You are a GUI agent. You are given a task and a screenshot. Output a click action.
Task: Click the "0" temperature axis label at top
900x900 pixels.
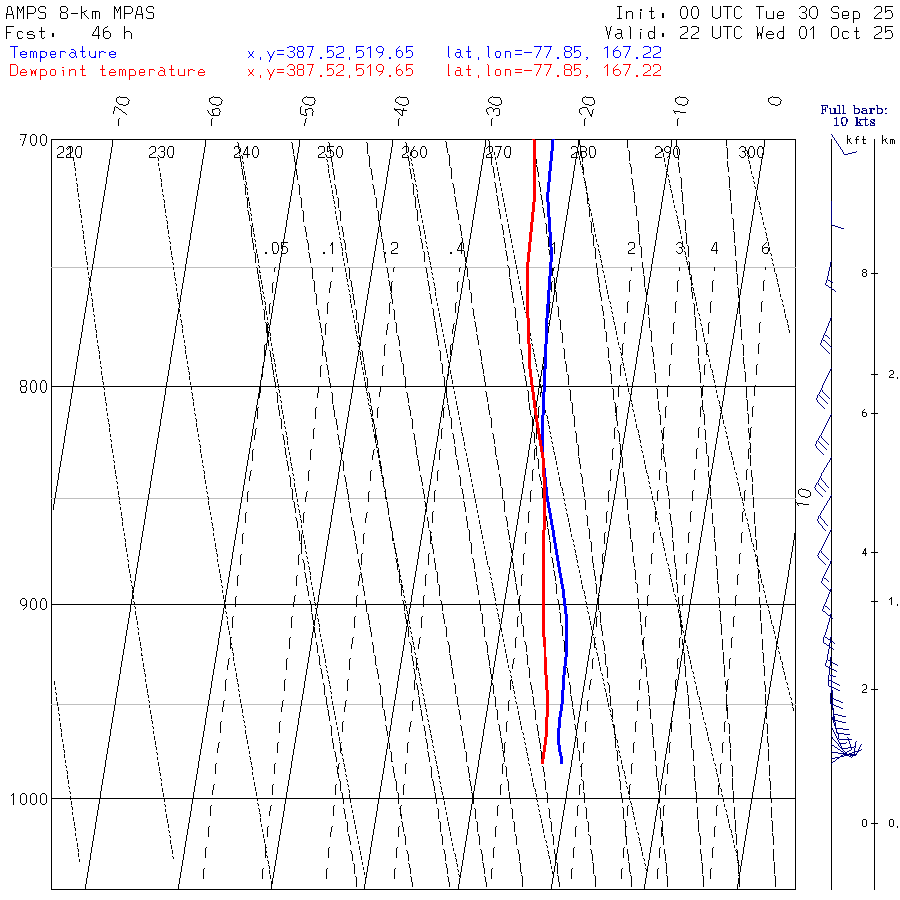775,101
